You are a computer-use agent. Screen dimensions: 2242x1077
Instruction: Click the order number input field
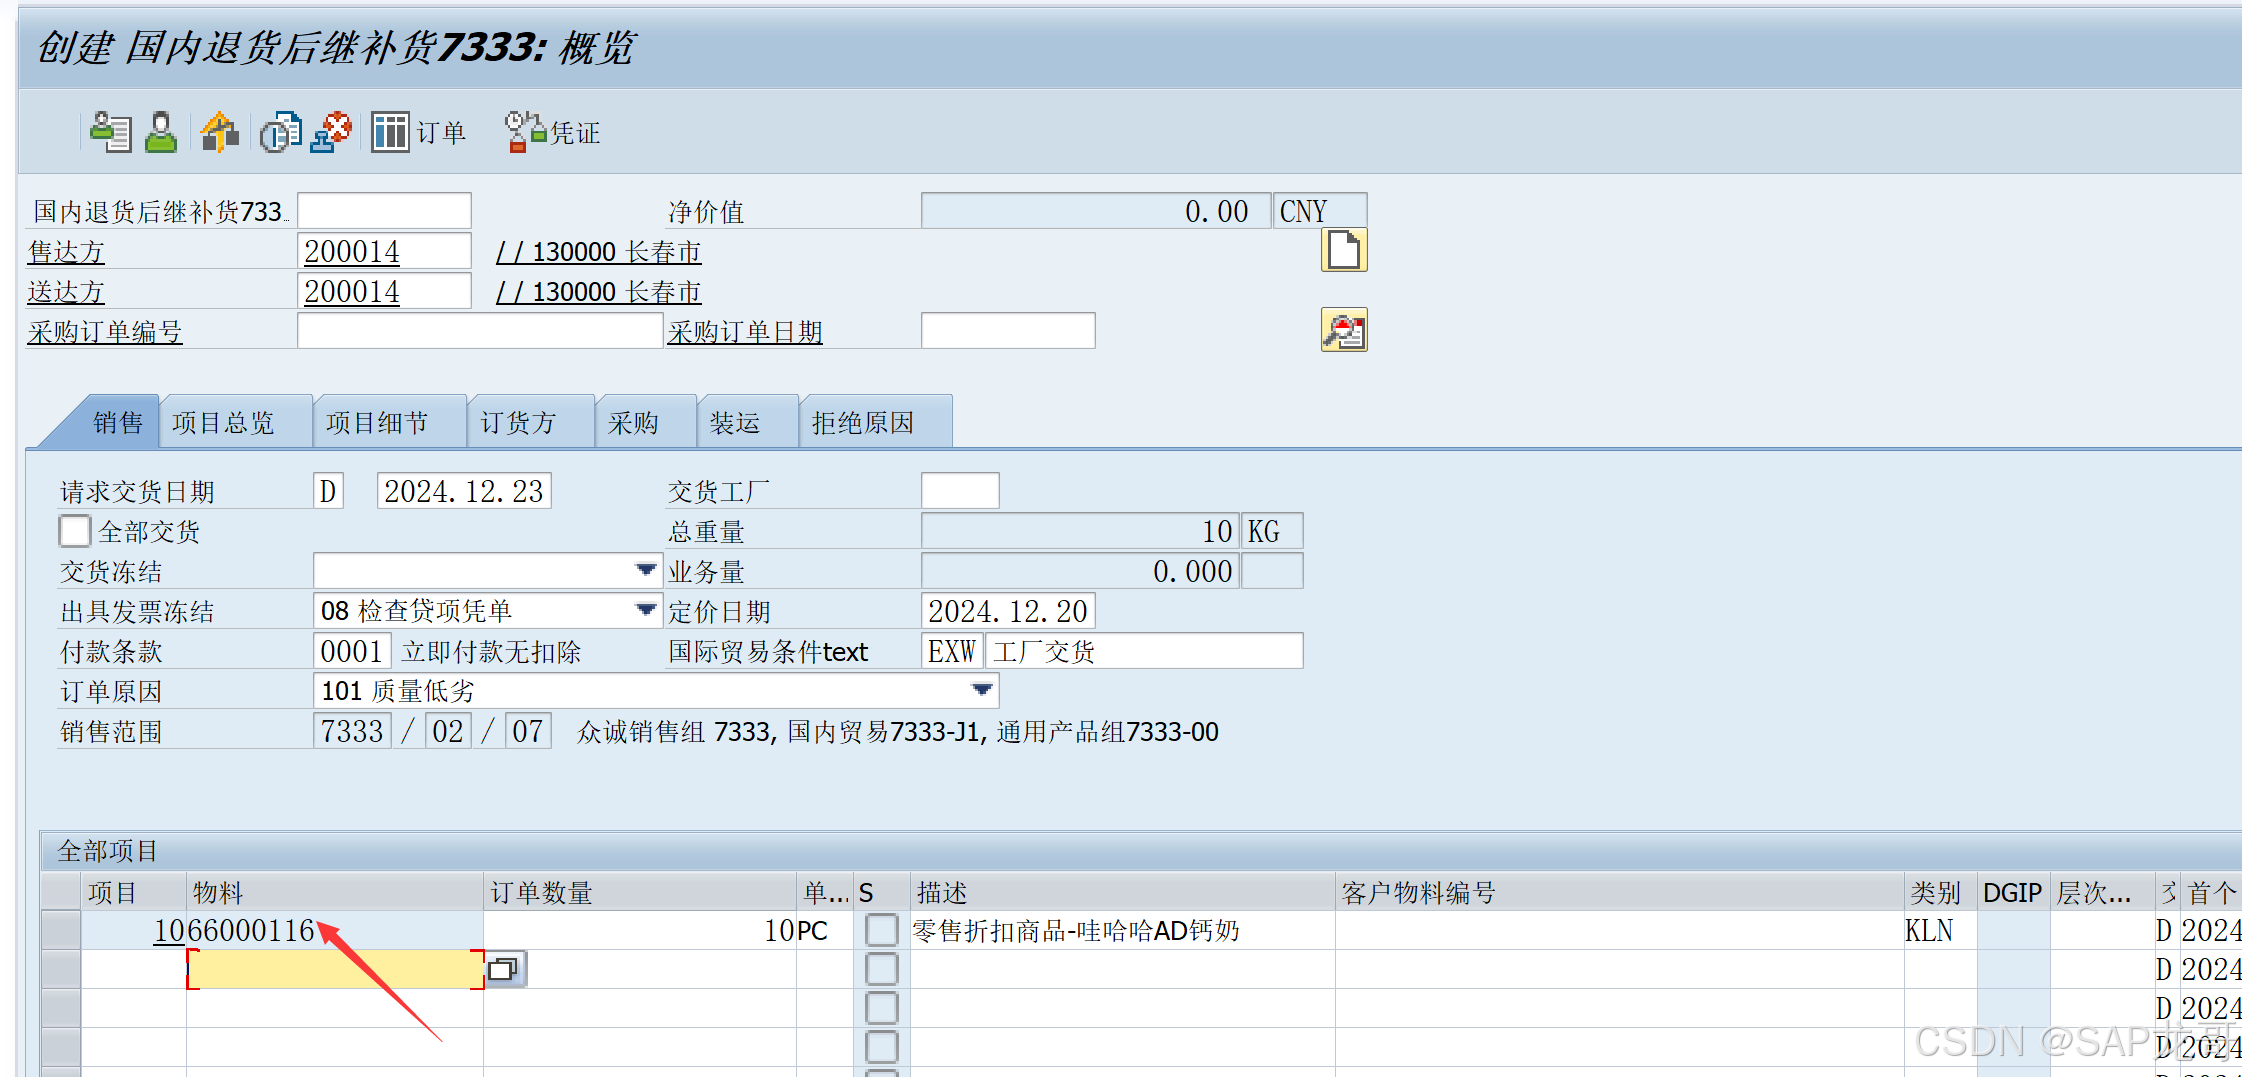[x=384, y=210]
